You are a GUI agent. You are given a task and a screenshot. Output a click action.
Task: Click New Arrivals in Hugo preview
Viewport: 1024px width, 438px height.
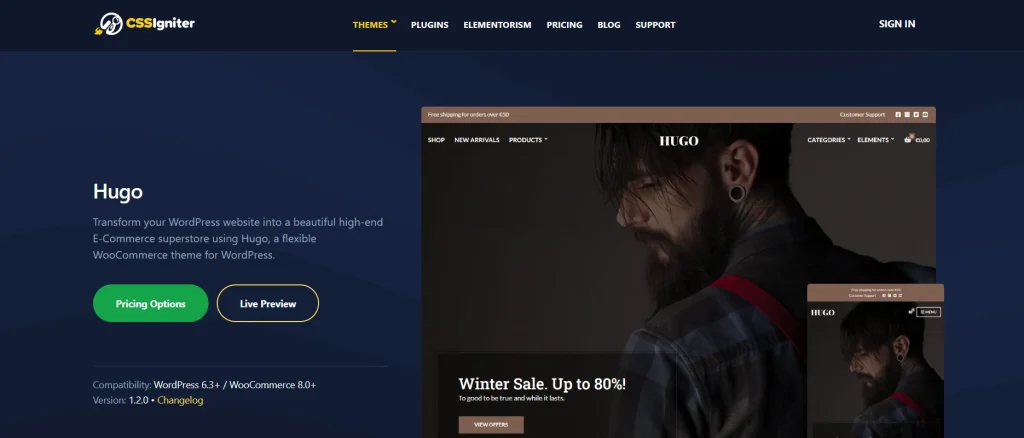477,140
